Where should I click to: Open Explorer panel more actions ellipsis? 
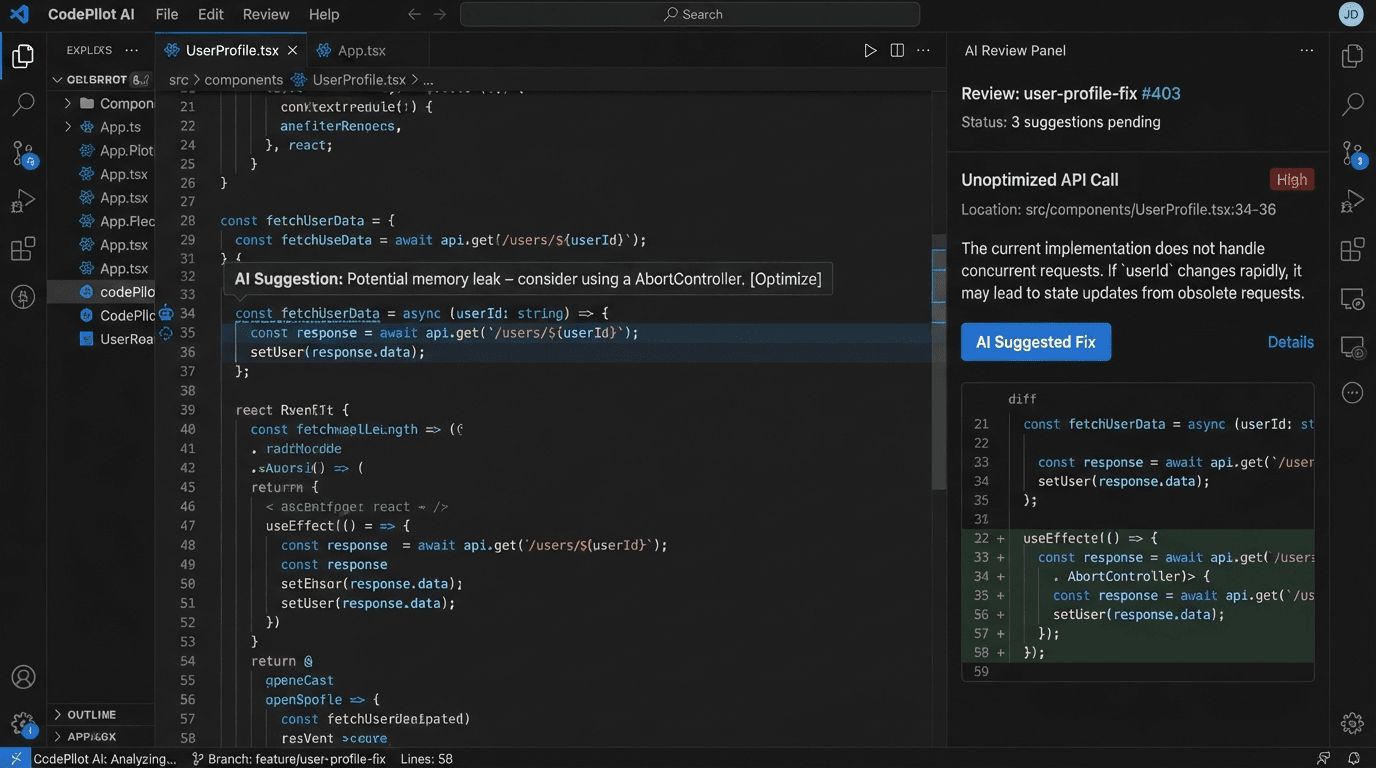(131, 50)
